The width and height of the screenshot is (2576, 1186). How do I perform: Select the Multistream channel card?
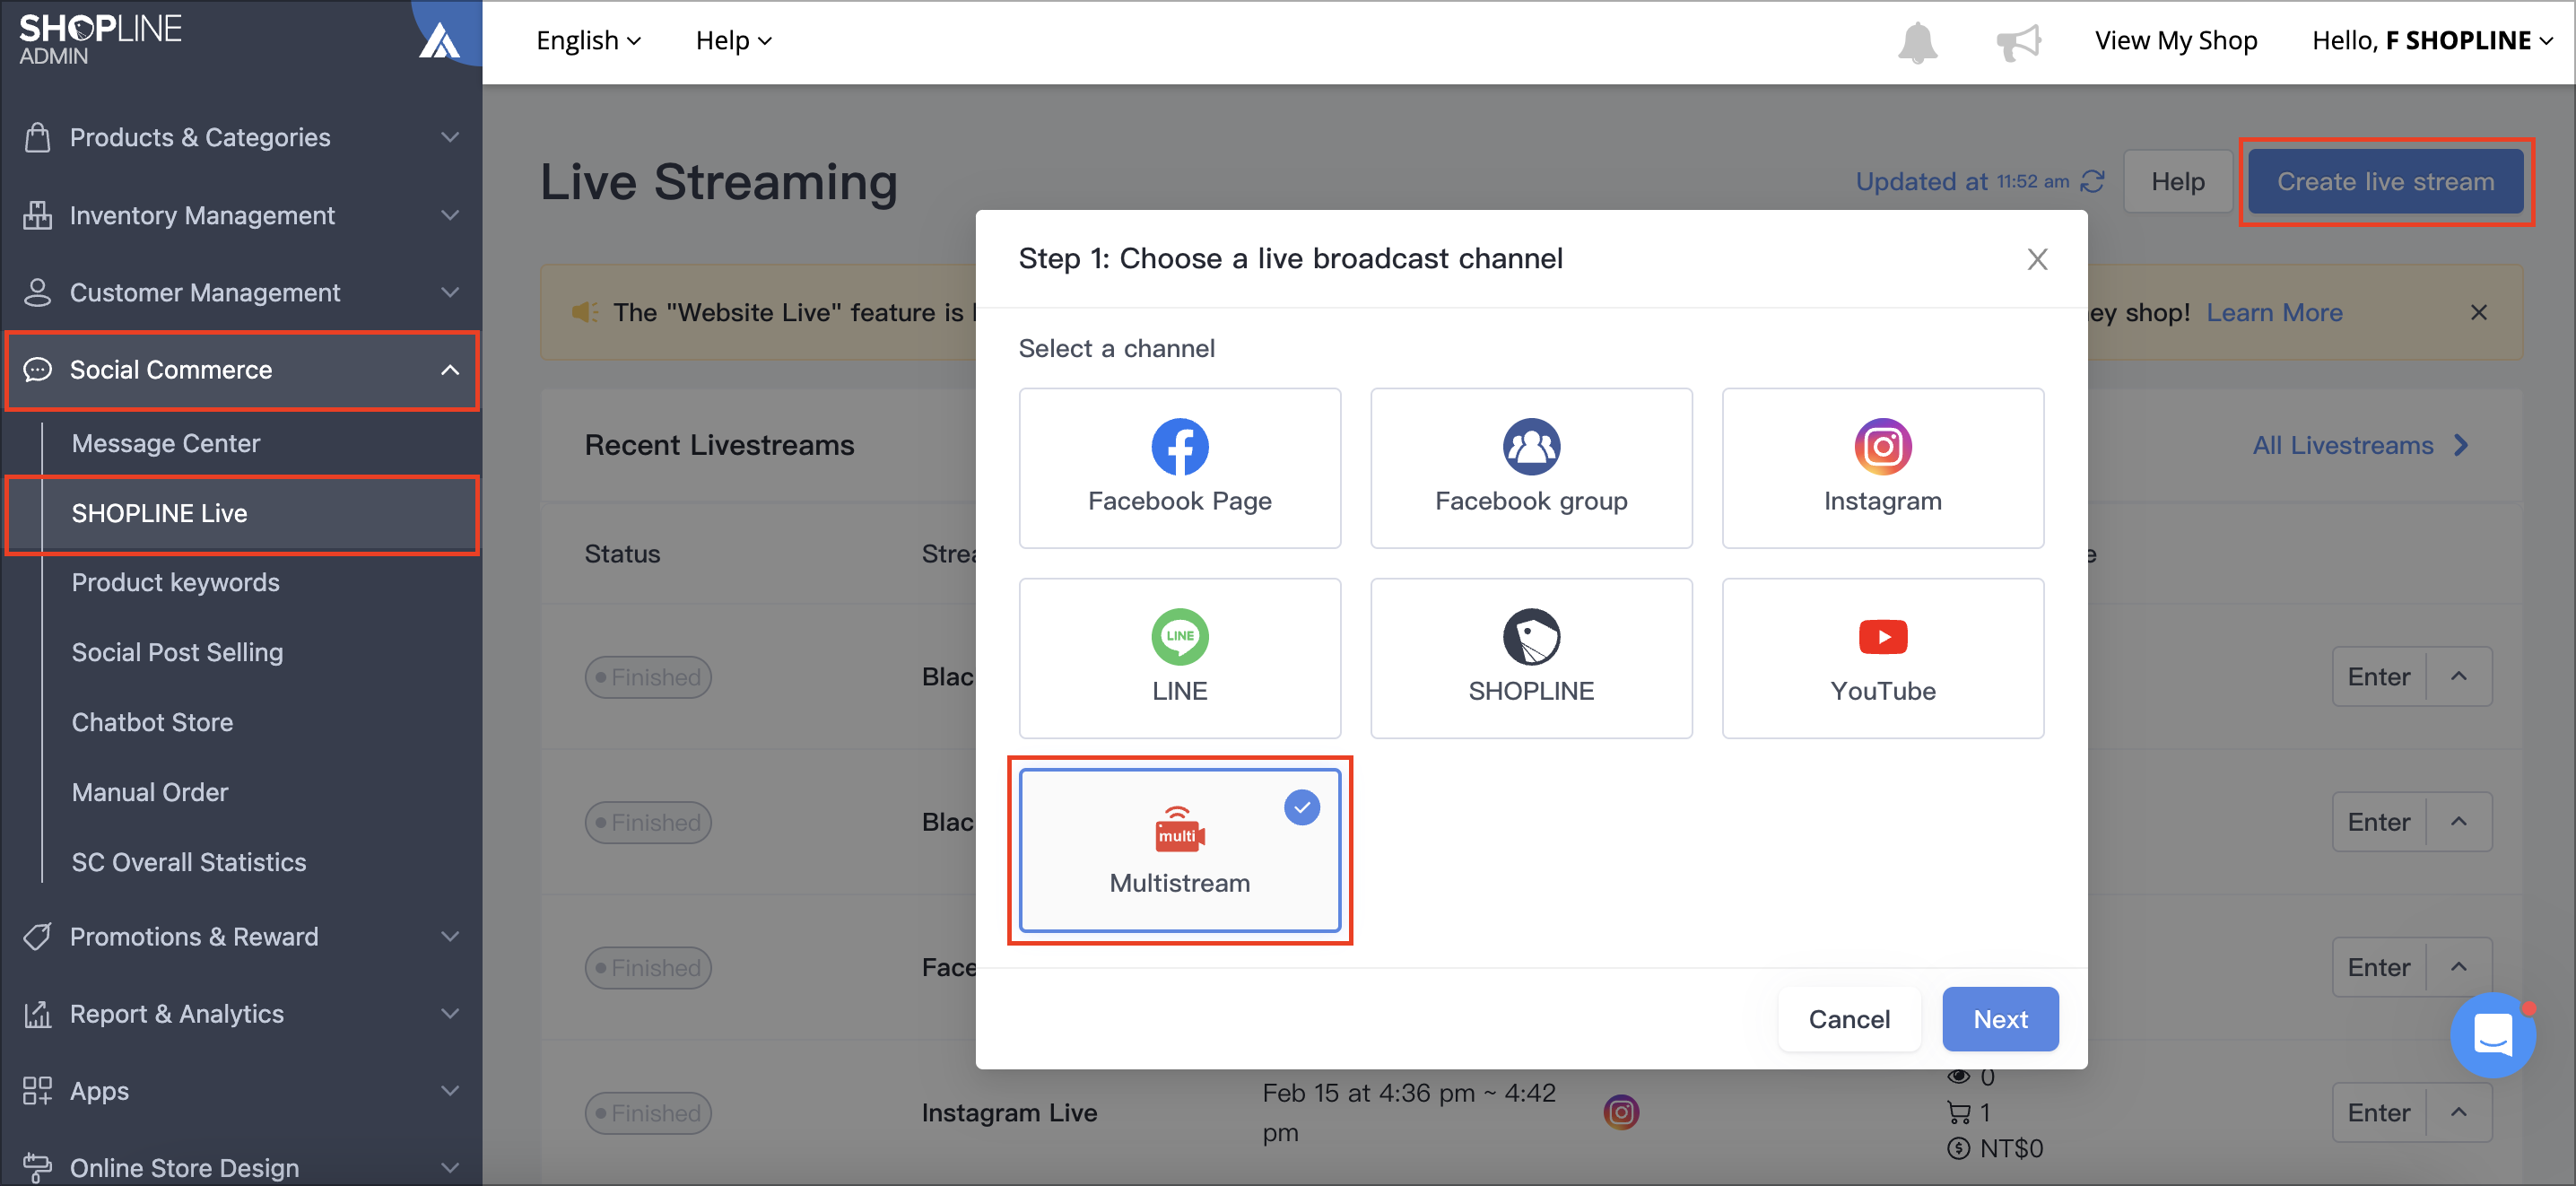[1179, 850]
